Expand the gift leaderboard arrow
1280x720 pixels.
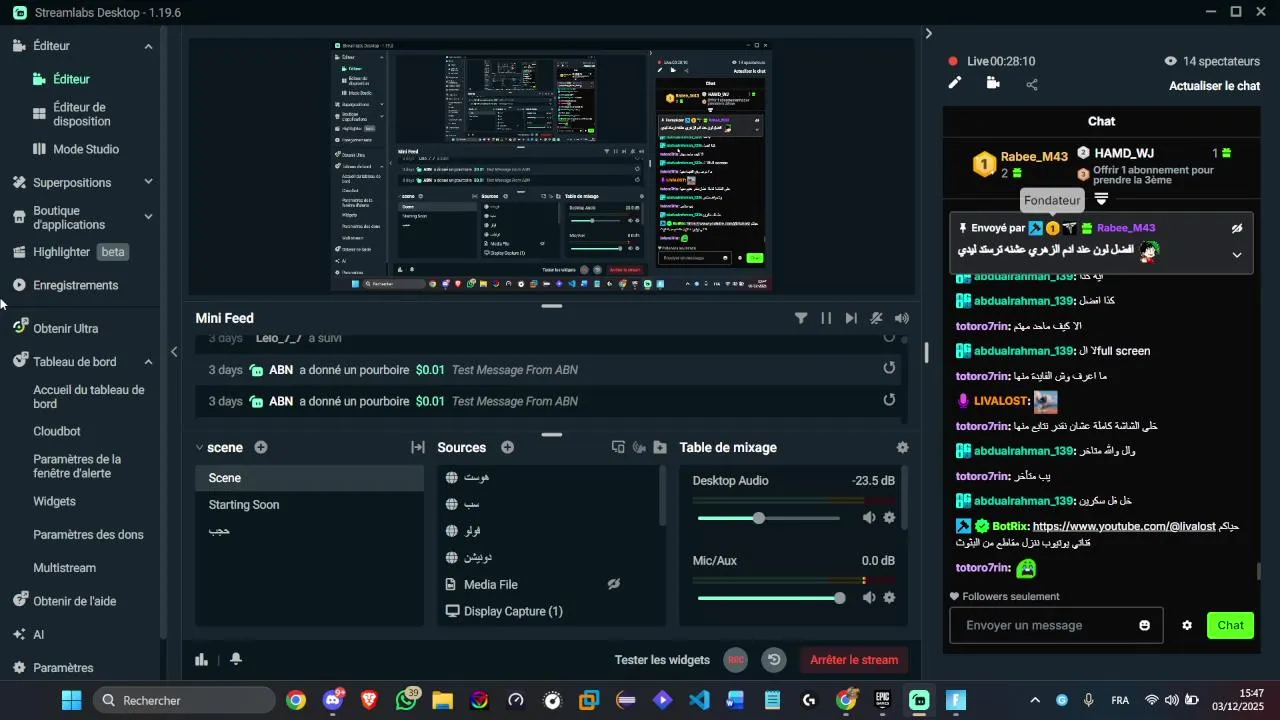pyautogui.click(x=1101, y=199)
